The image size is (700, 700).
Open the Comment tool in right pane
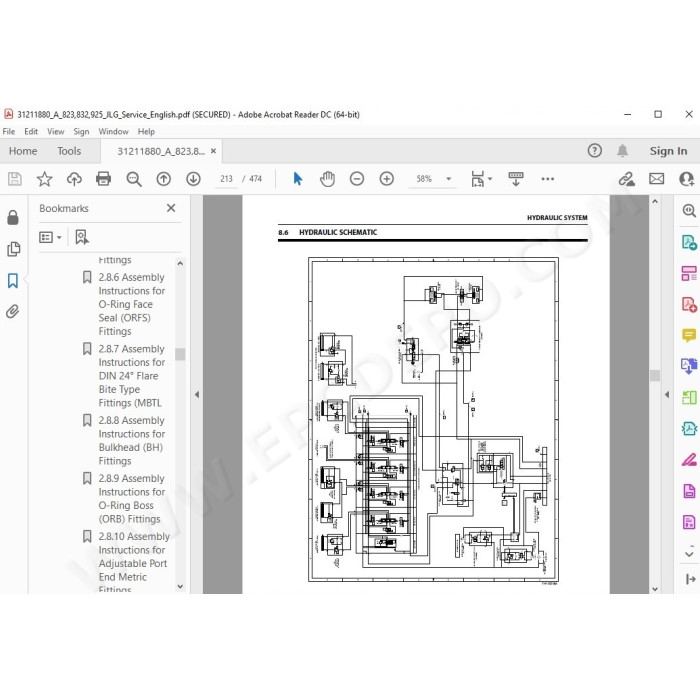coord(689,335)
